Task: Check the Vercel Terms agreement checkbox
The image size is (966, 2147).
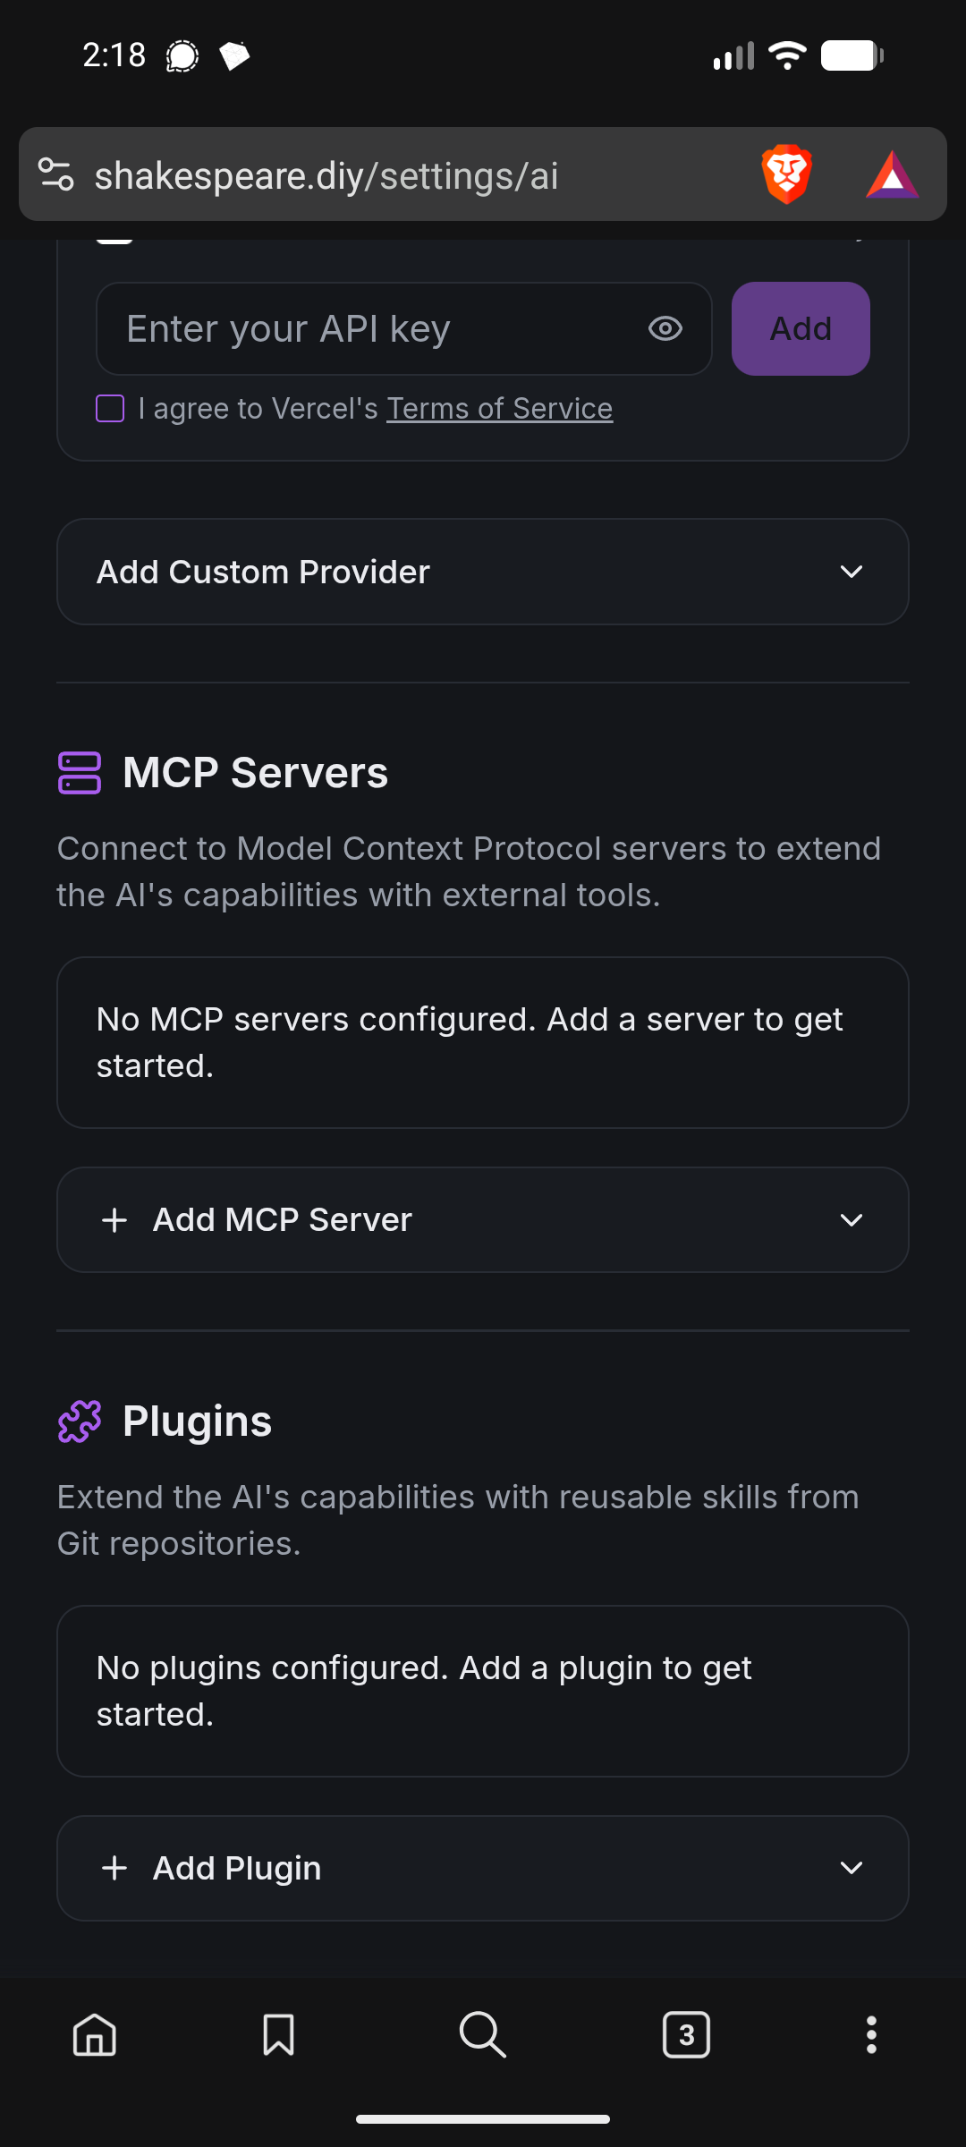Action: pos(110,408)
